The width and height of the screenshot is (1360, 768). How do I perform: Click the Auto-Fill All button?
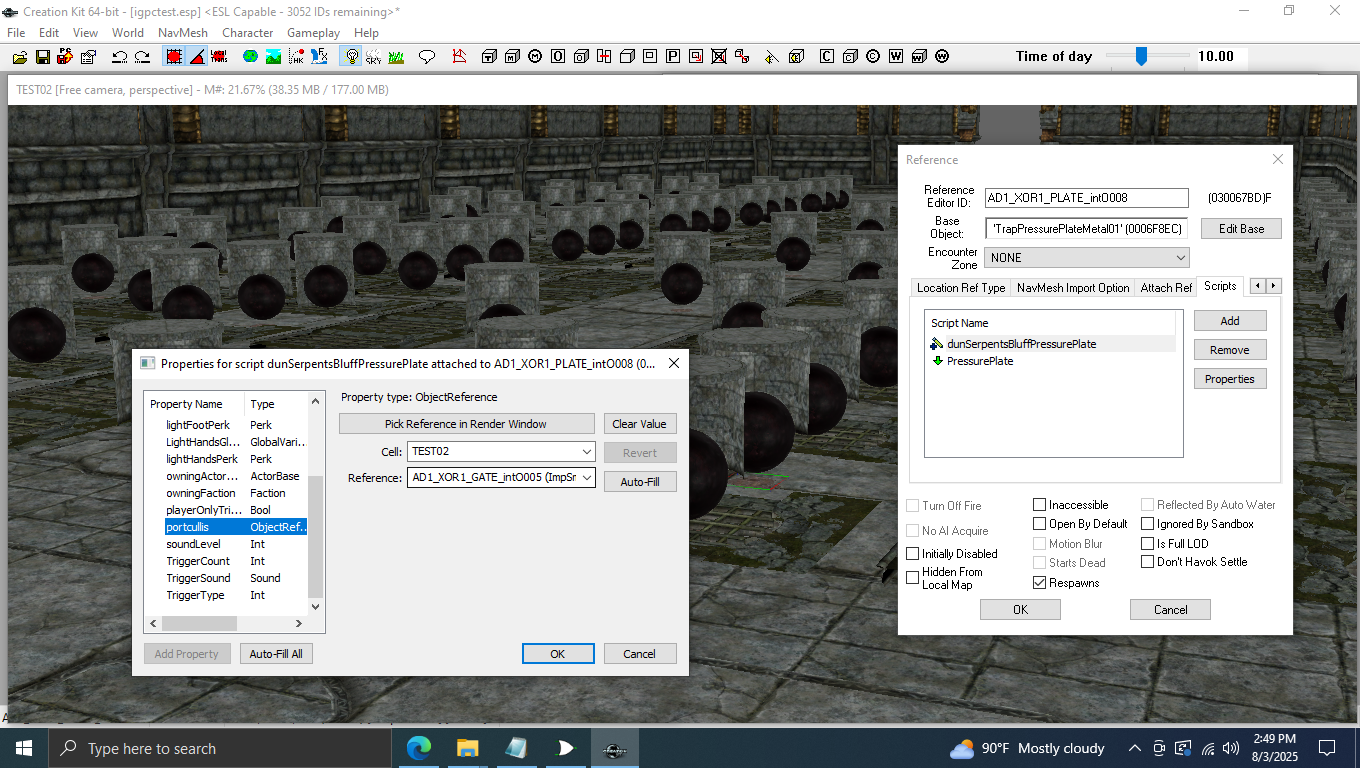(276, 654)
